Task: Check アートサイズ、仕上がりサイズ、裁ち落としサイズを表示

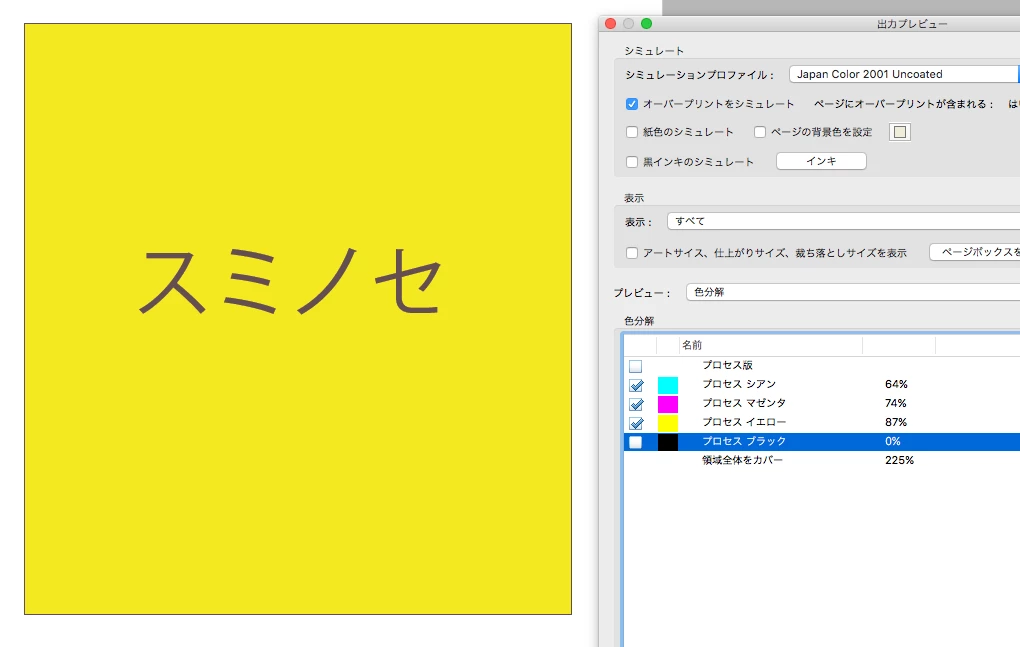Action: [632, 253]
